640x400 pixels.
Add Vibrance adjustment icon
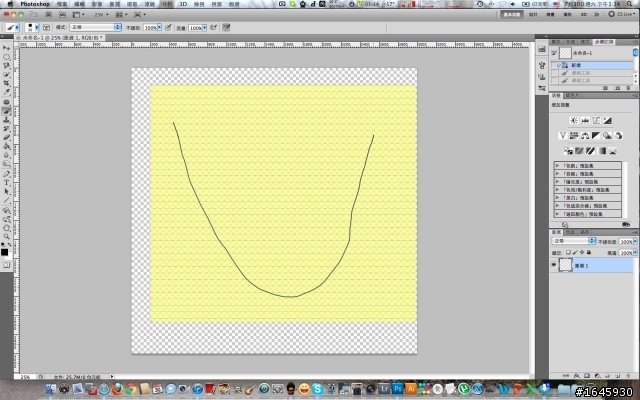(x=563, y=136)
